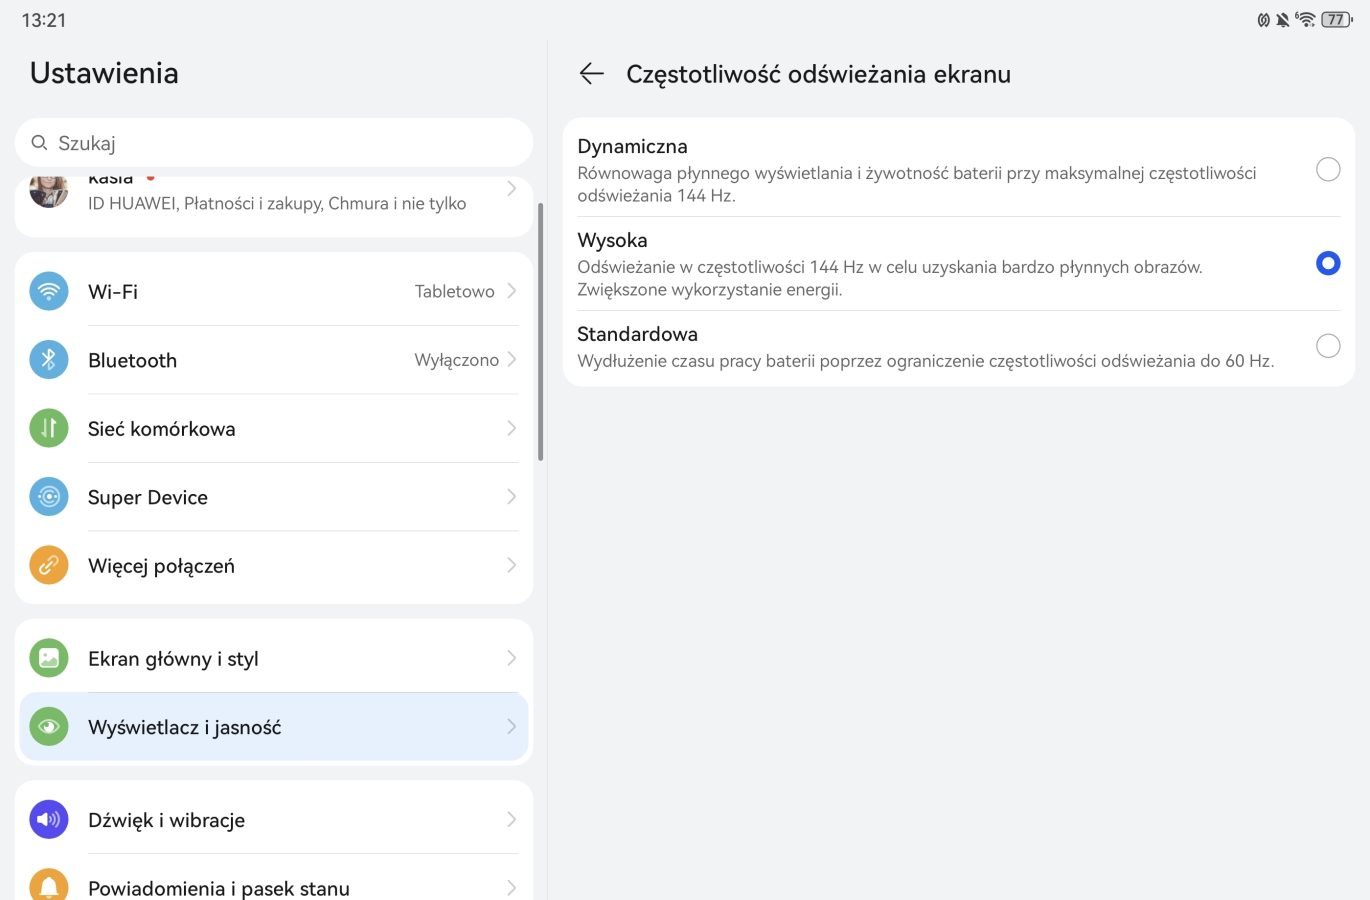1370x900 pixels.
Task: Tap the Wyłączono Bluetooth status
Action: tap(457, 360)
